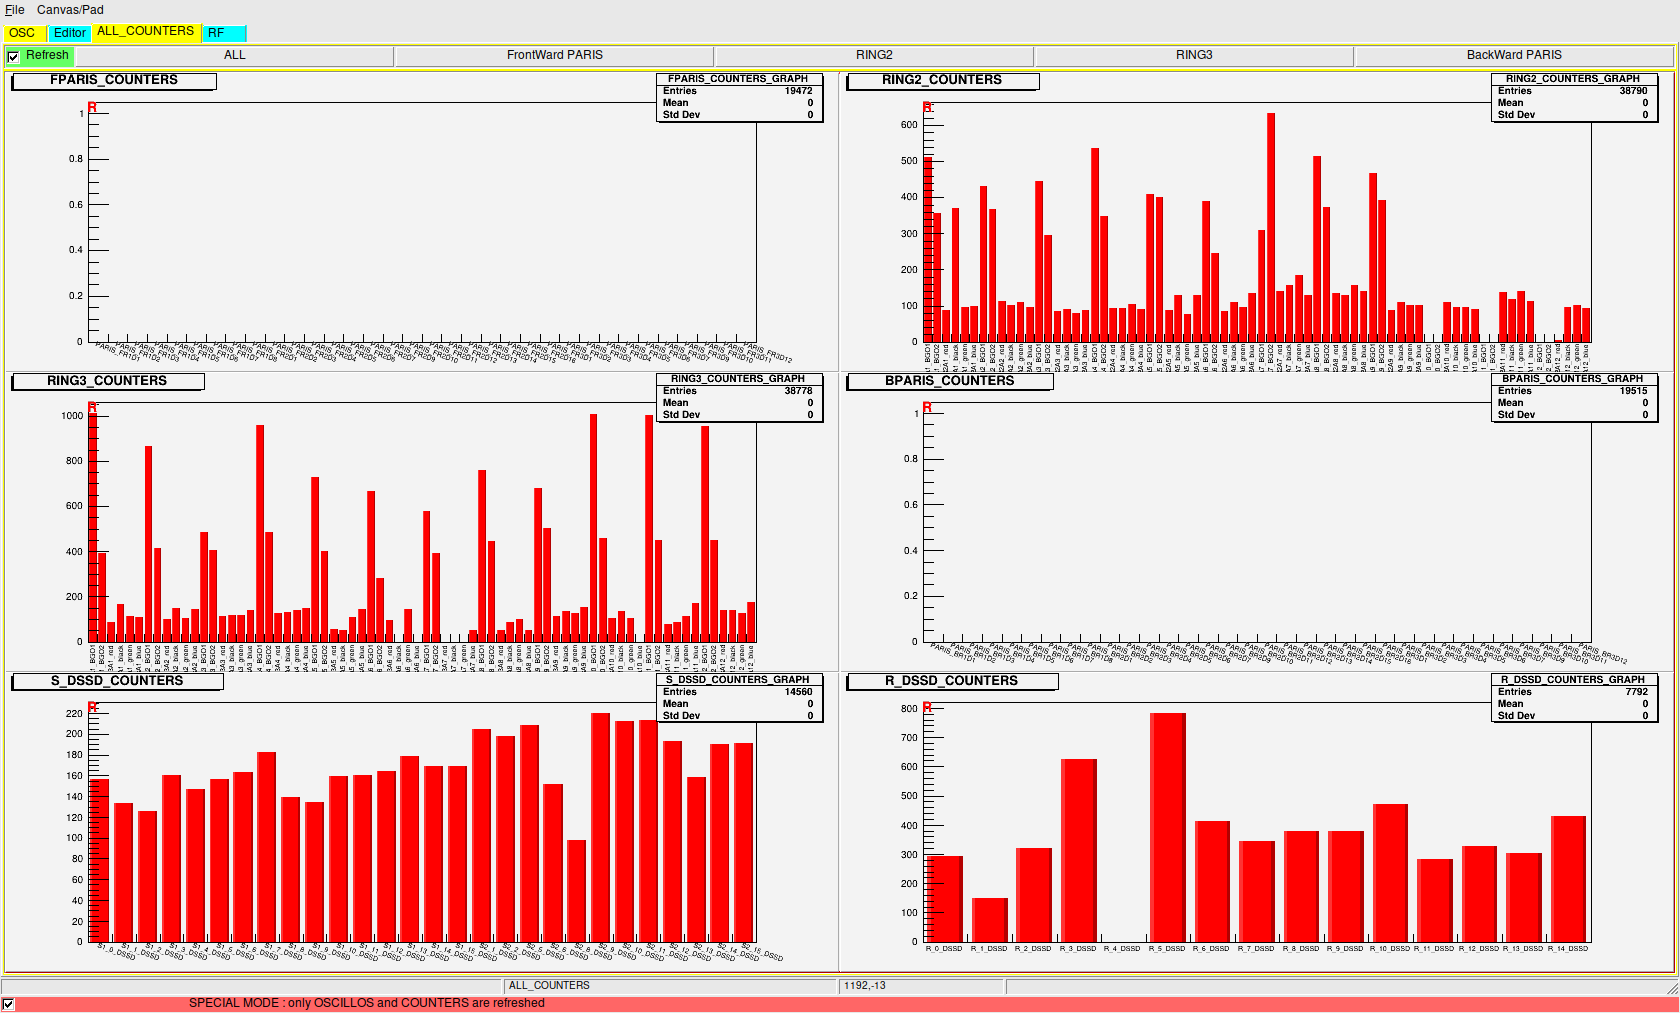The image size is (1680, 1013).
Task: Open the FrontWard PARIS counters view
Action: [554, 55]
